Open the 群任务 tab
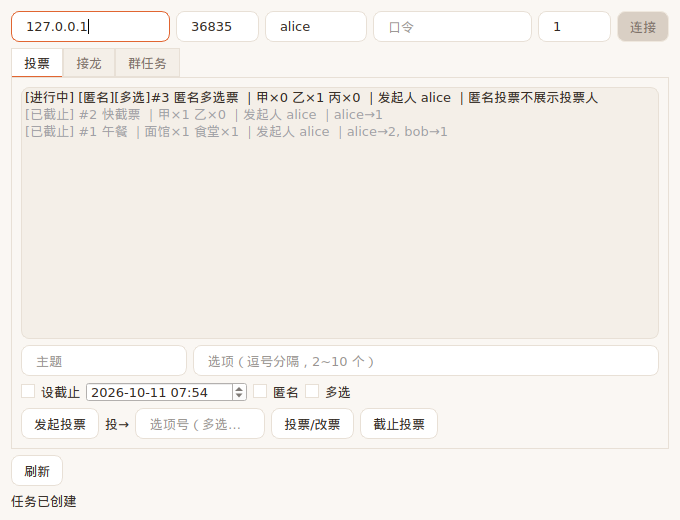 click(147, 63)
